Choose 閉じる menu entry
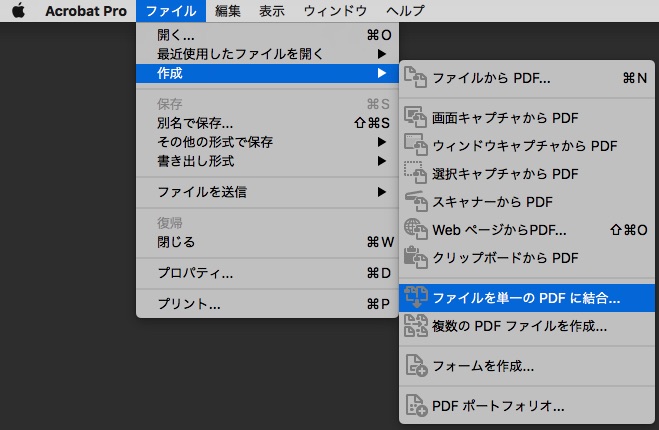Image resolution: width=659 pixels, height=430 pixels. point(267,242)
